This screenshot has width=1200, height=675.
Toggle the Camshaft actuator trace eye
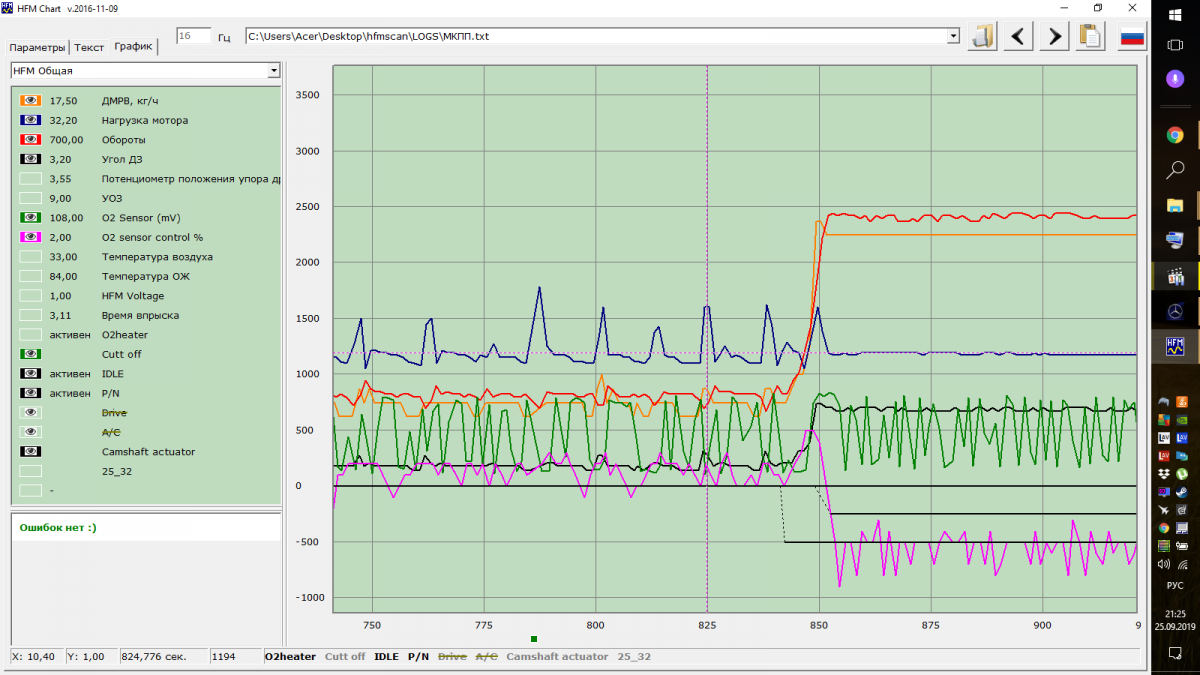[30, 451]
